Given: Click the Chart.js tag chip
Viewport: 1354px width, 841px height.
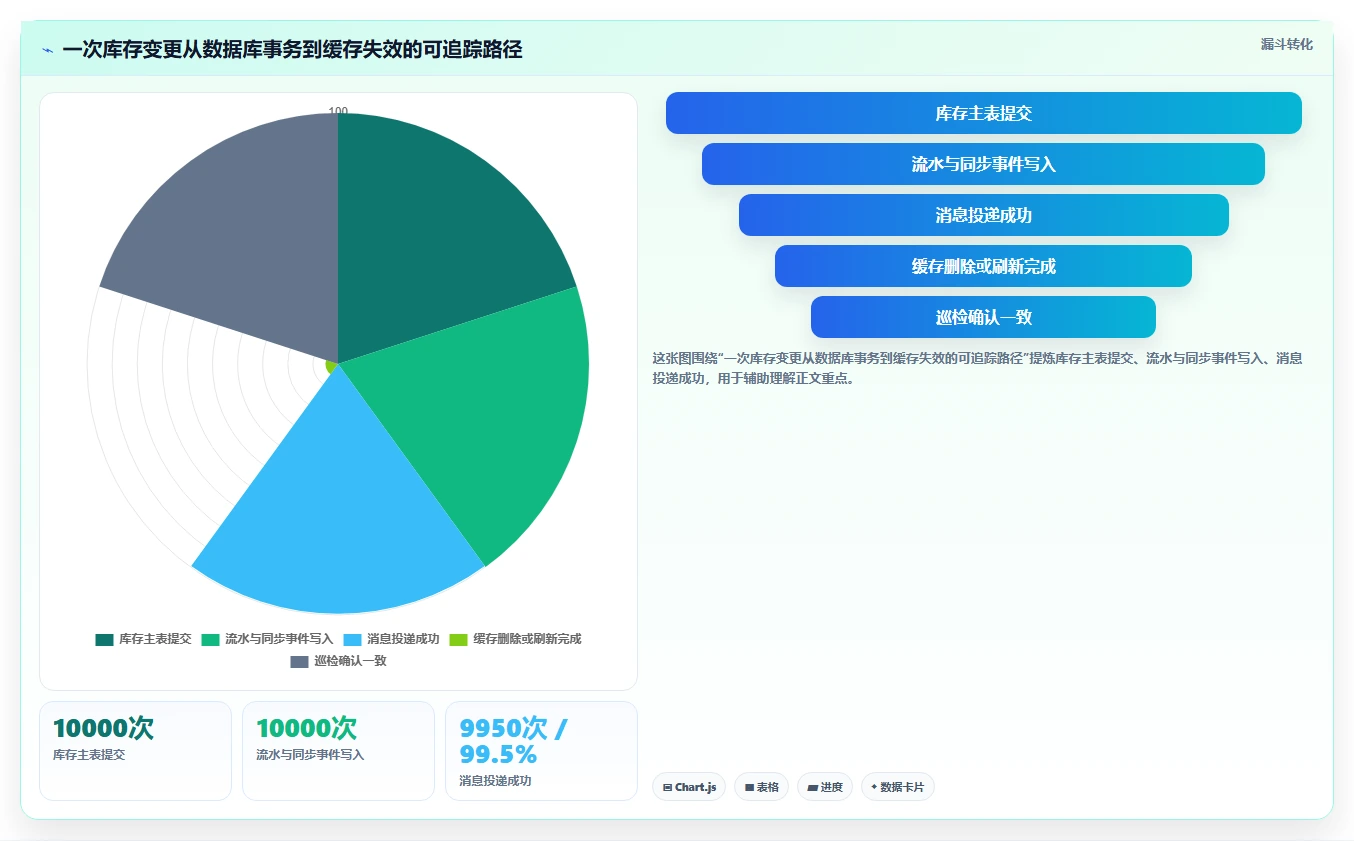Looking at the screenshot, I should pyautogui.click(x=689, y=787).
